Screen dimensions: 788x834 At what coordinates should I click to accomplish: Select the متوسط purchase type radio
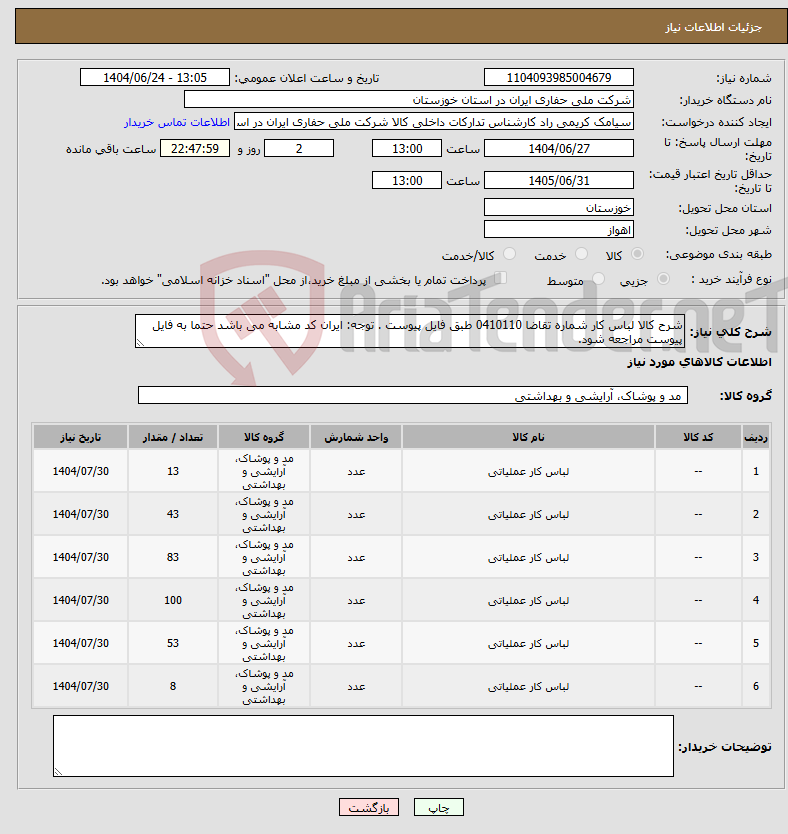coord(598,279)
